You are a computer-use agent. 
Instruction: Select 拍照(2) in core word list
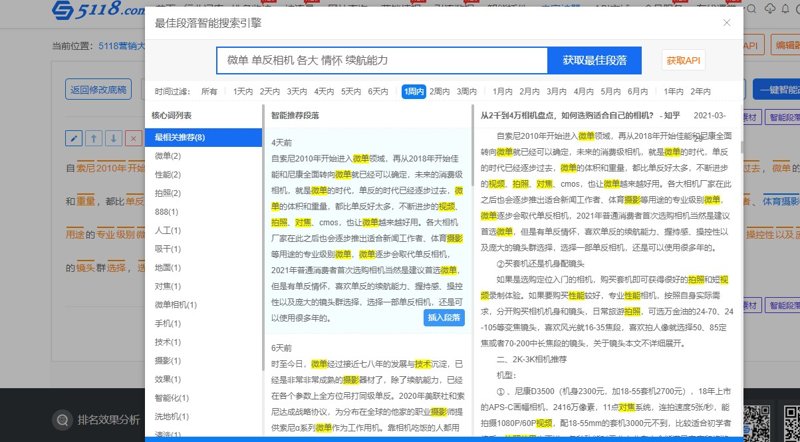(168, 193)
